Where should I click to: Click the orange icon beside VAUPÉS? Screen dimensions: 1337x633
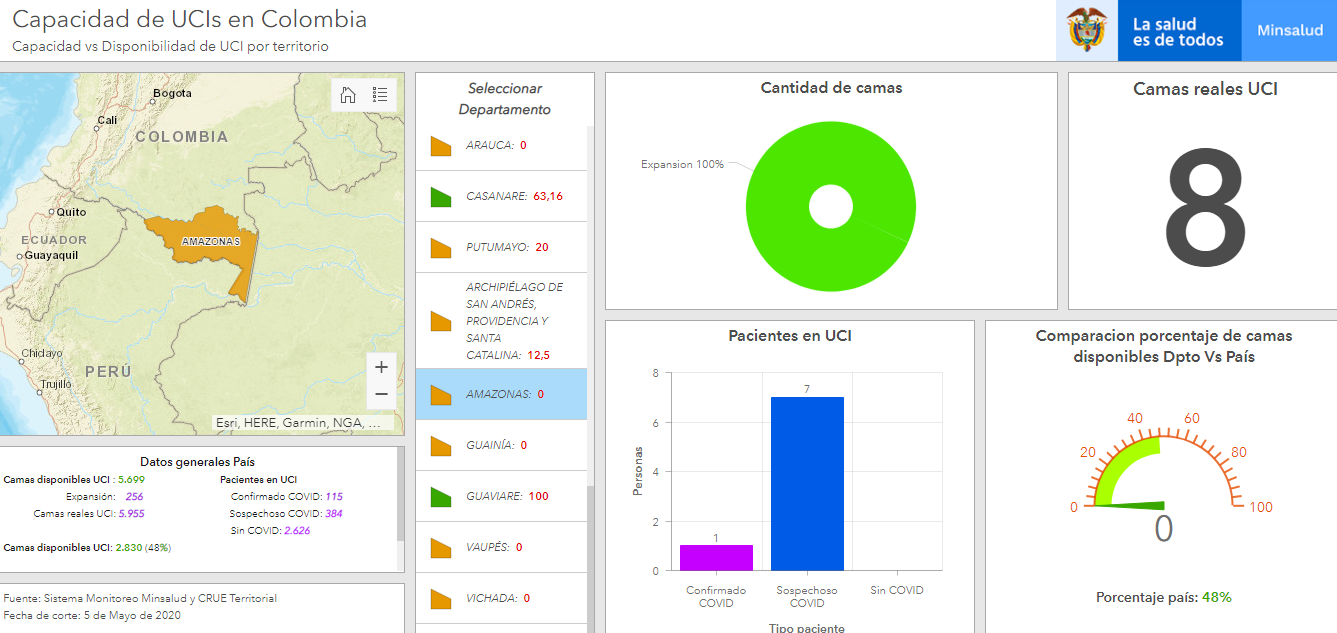pos(441,548)
